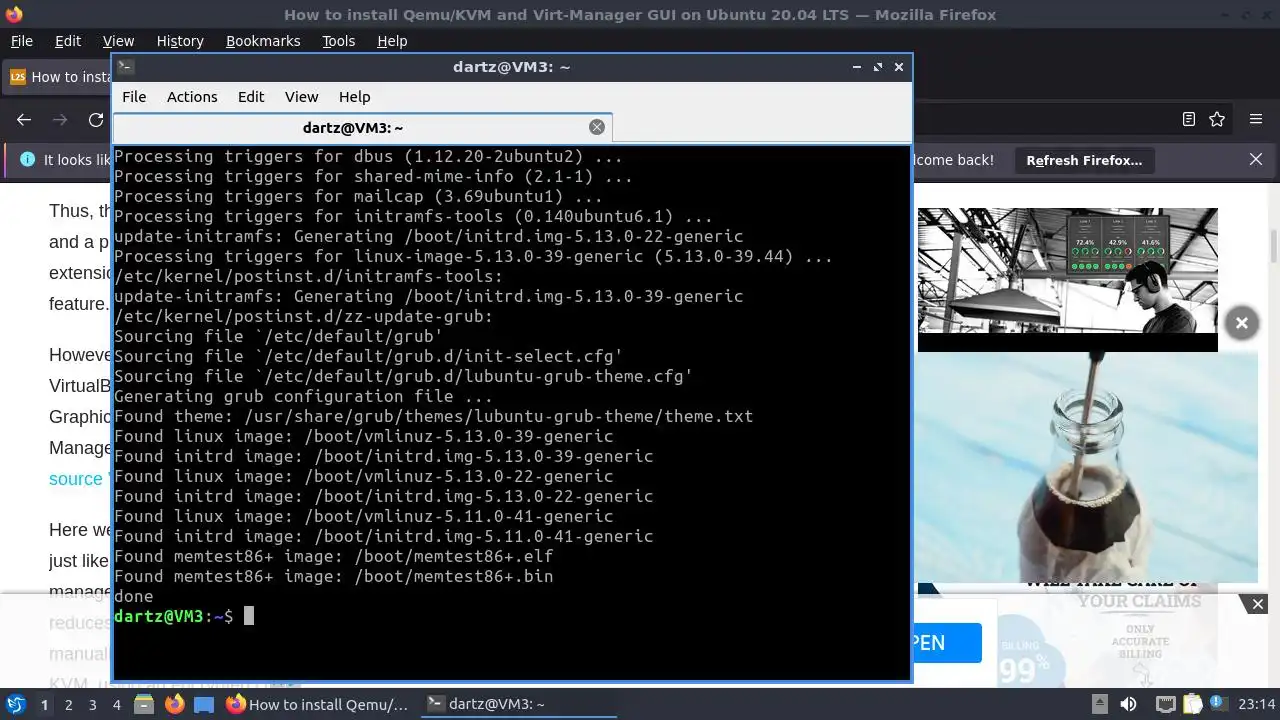Open the Firefox Bookmarks menu
Screen dimensions: 1280x720
[x=263, y=41]
